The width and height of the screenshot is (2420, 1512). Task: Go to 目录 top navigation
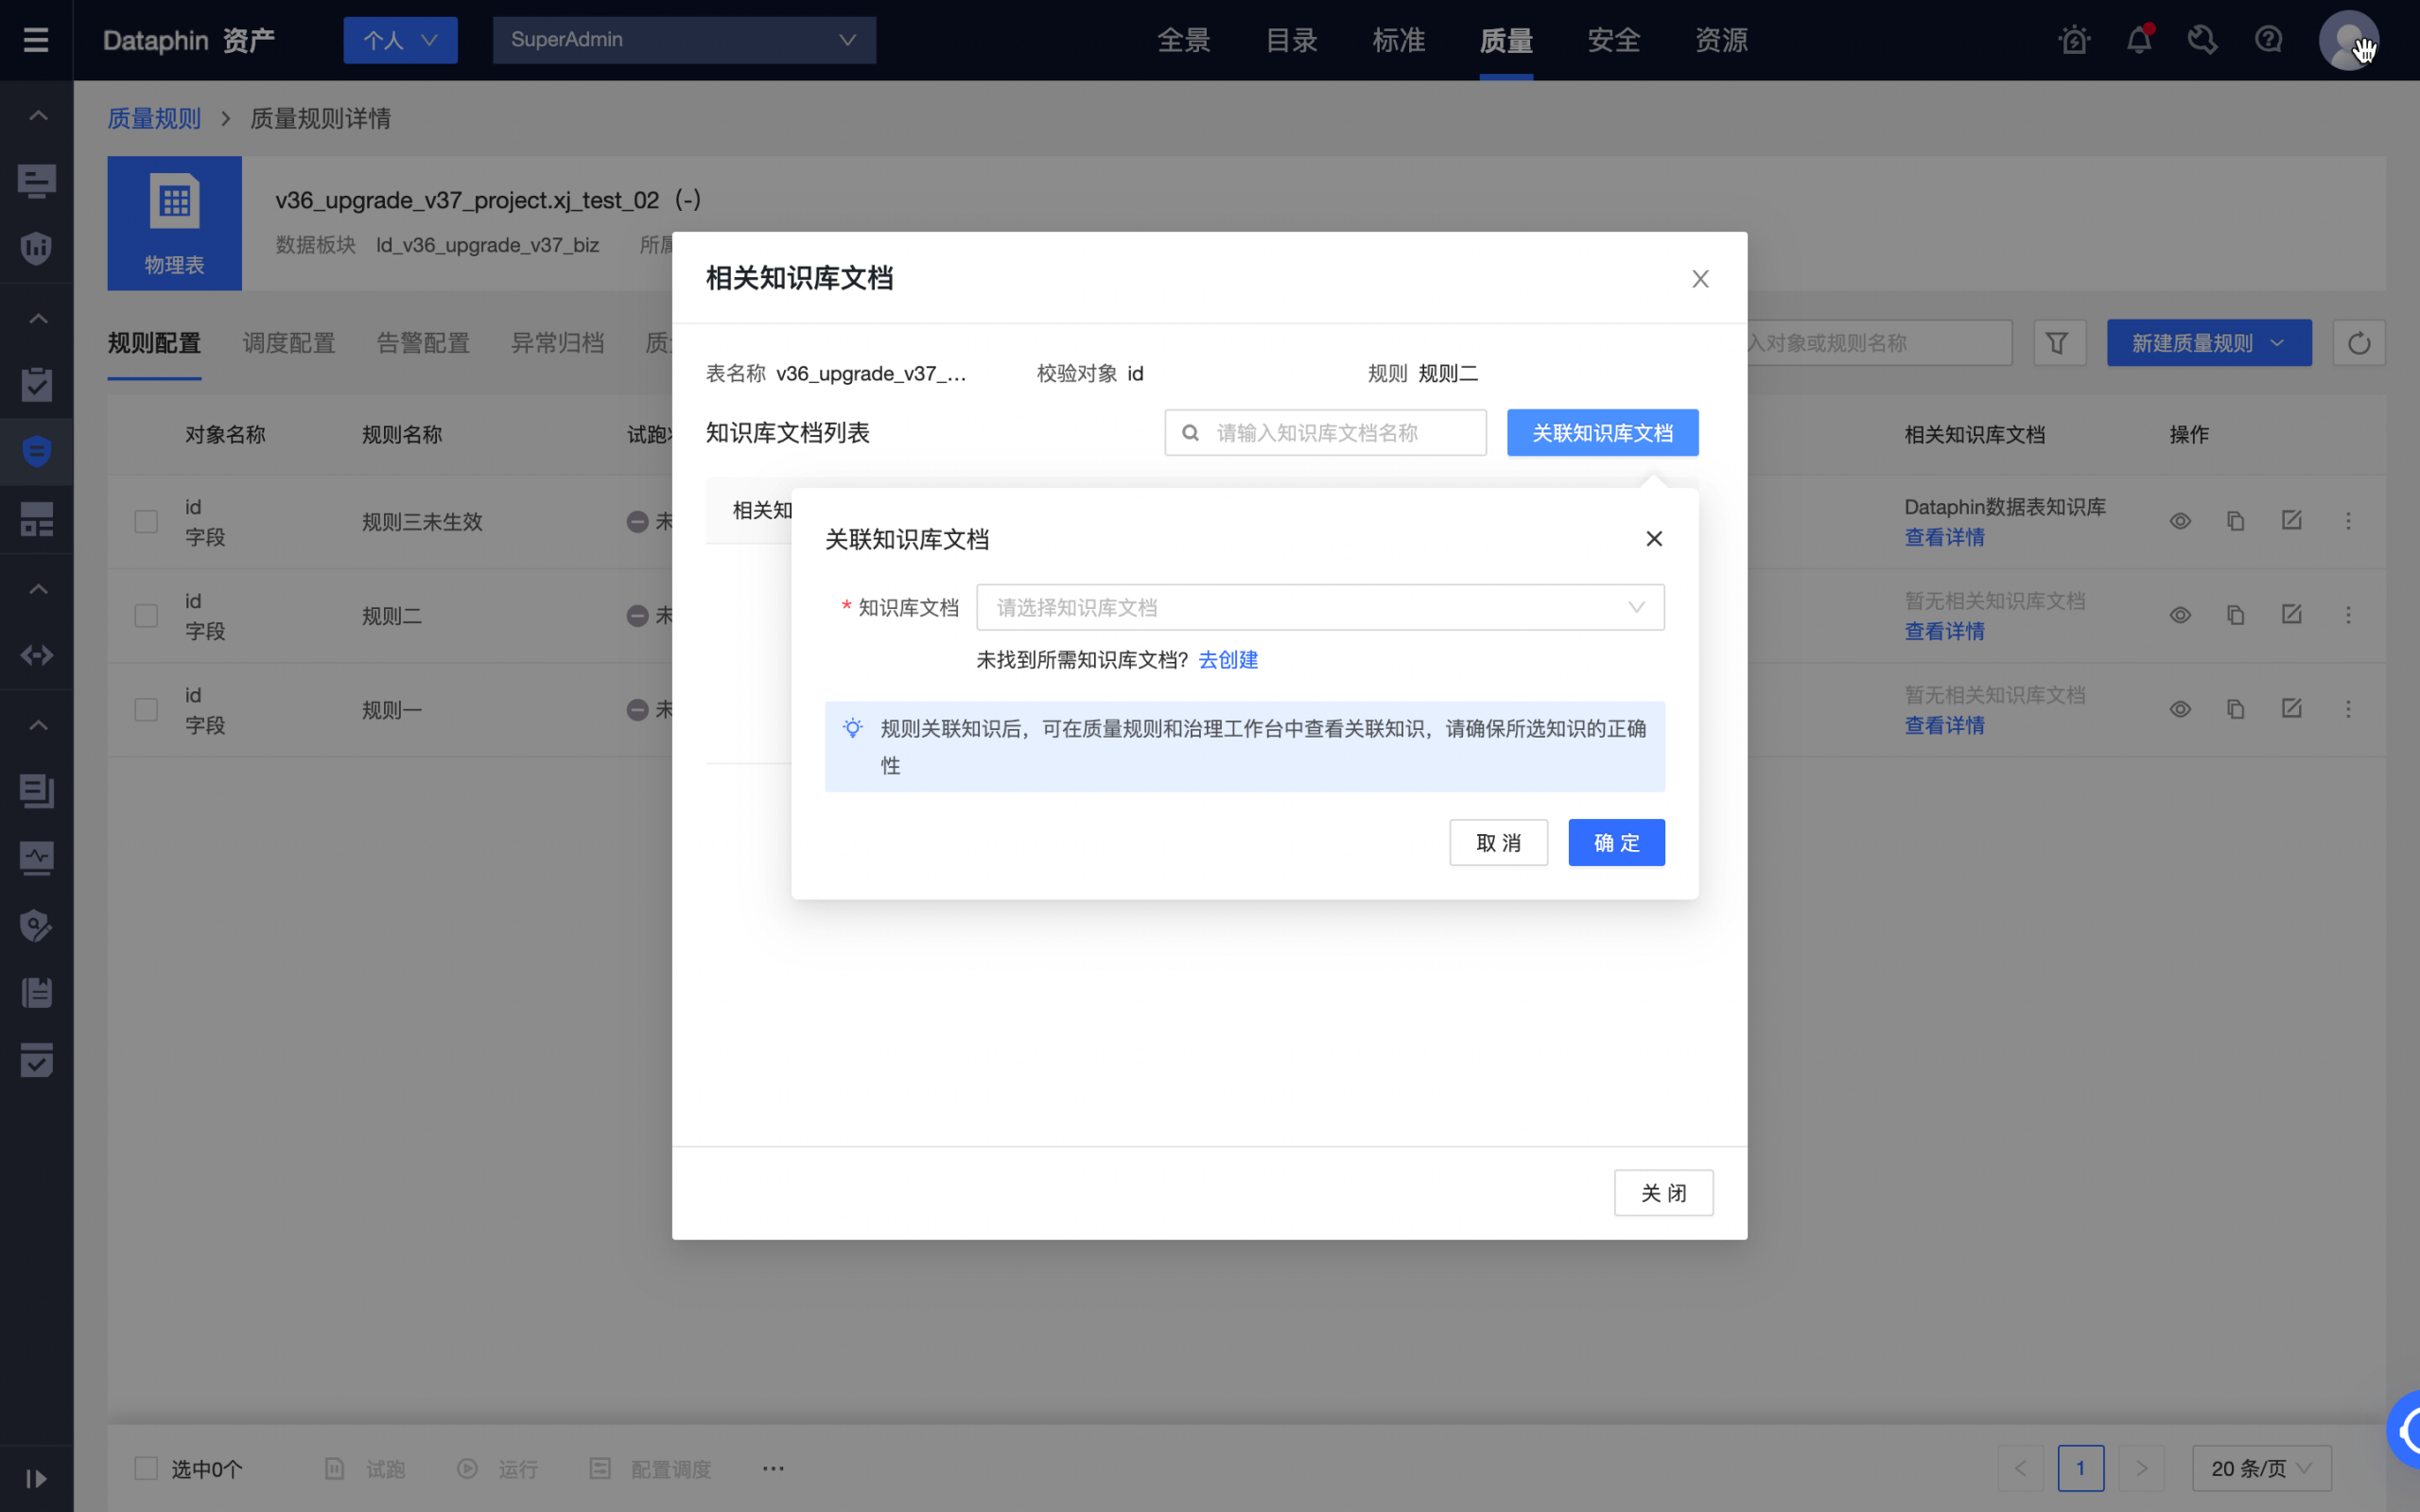click(x=1291, y=40)
